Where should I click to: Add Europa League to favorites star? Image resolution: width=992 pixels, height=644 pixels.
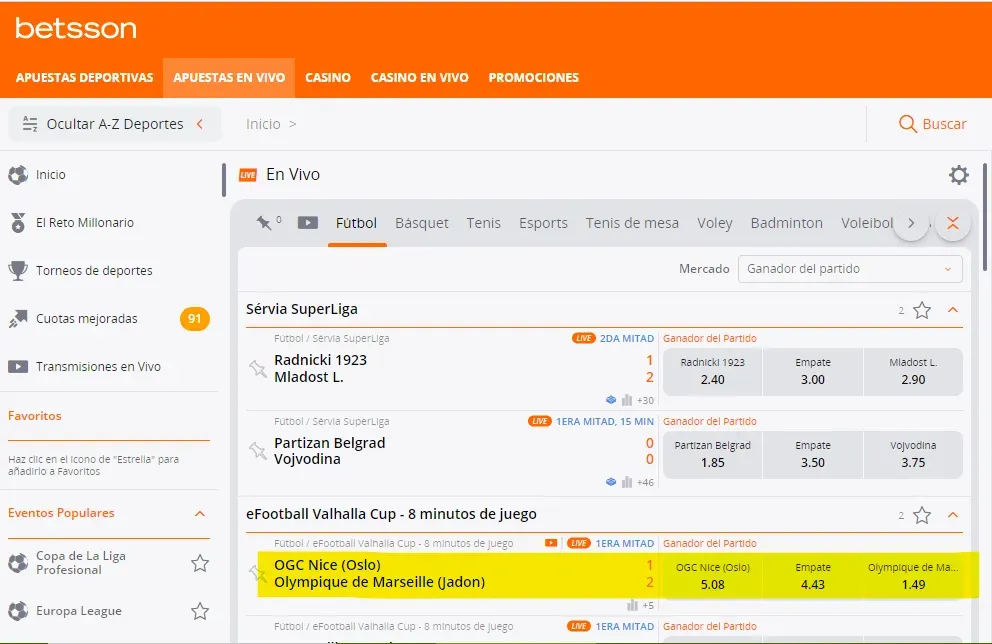(x=200, y=611)
